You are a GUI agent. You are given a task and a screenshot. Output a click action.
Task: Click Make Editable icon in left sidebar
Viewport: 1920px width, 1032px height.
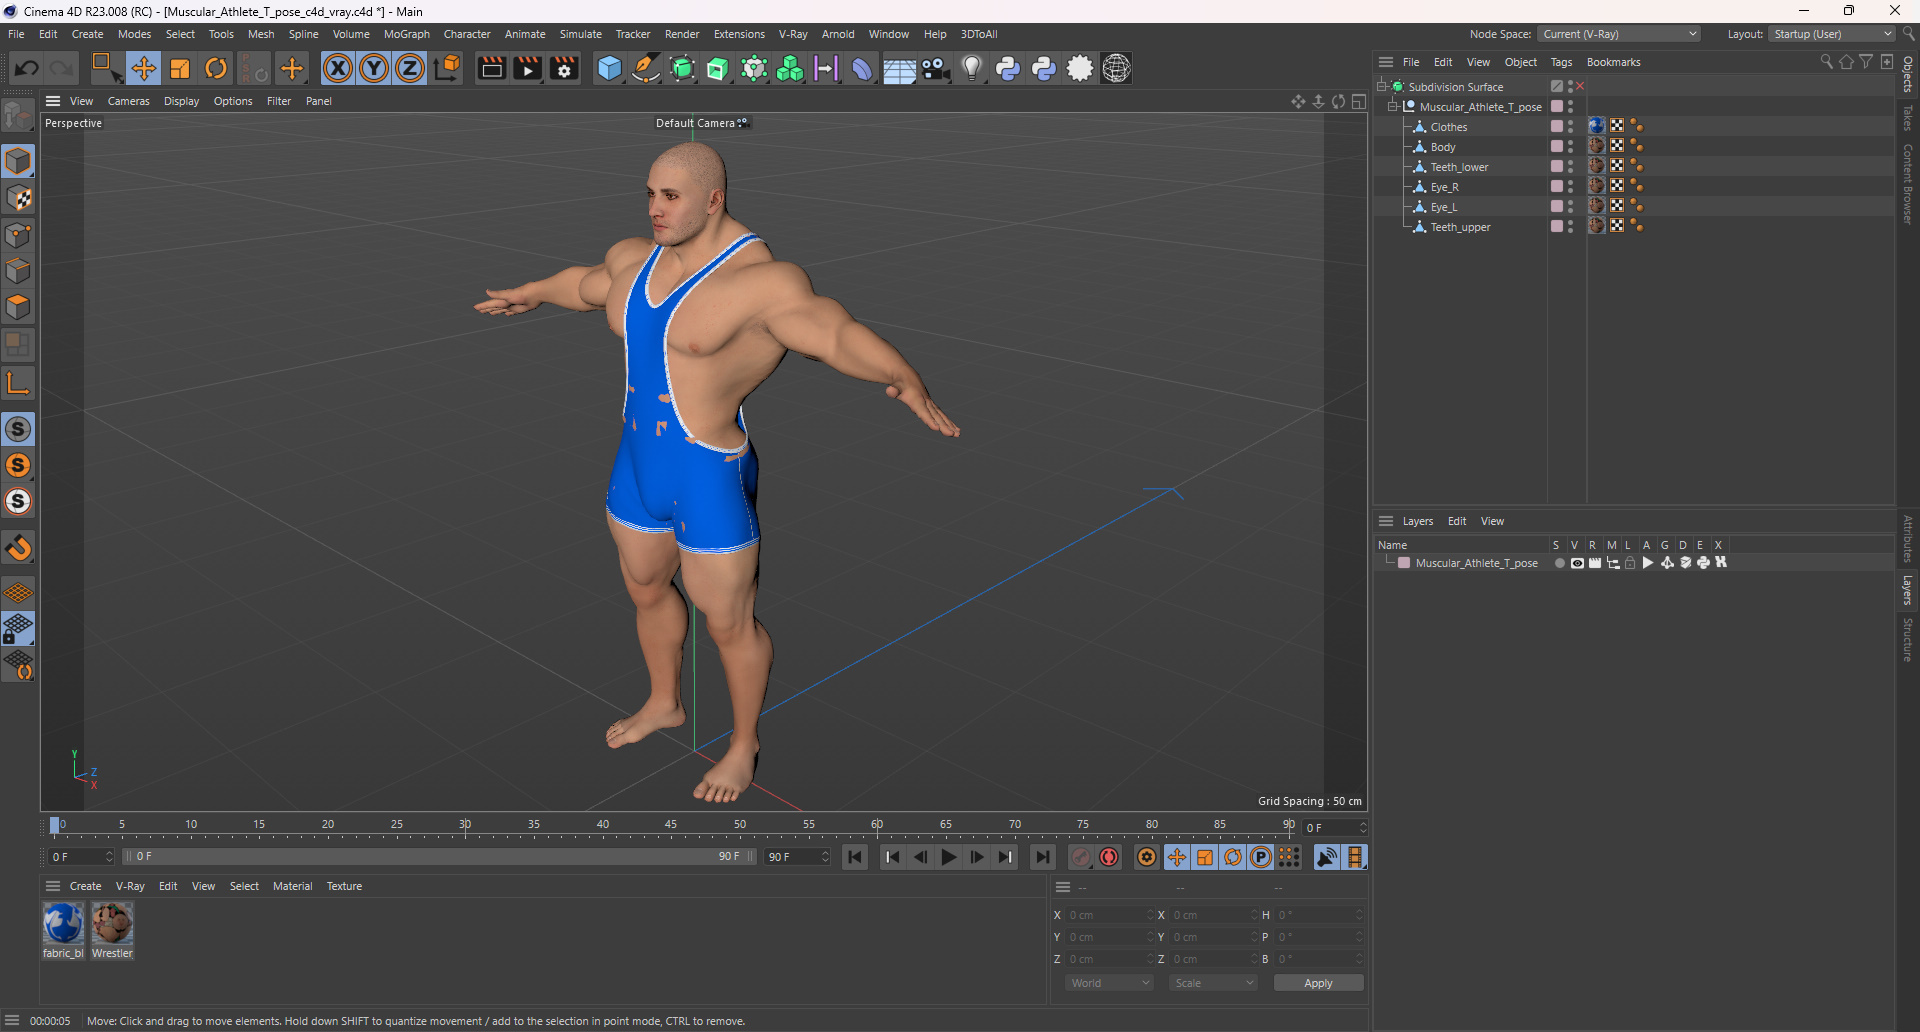click(x=18, y=116)
